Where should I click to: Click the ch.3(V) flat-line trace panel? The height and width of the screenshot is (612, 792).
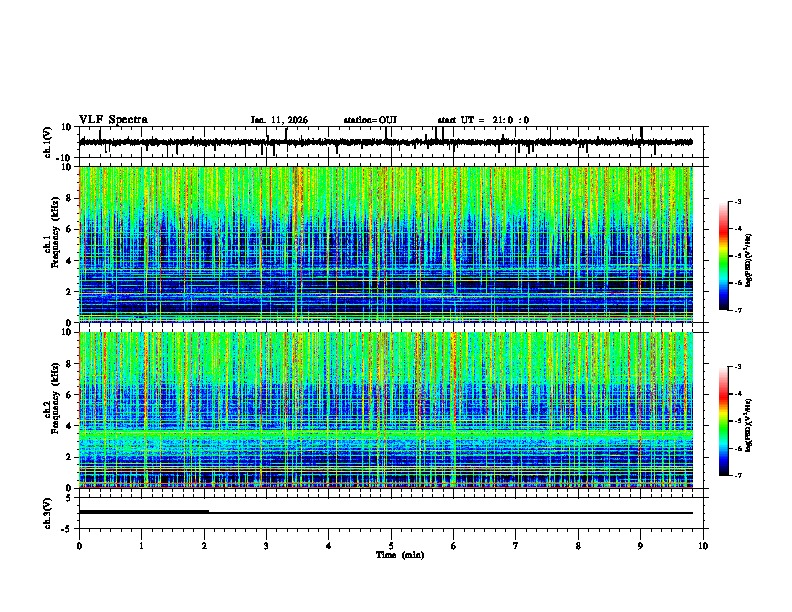point(393,513)
